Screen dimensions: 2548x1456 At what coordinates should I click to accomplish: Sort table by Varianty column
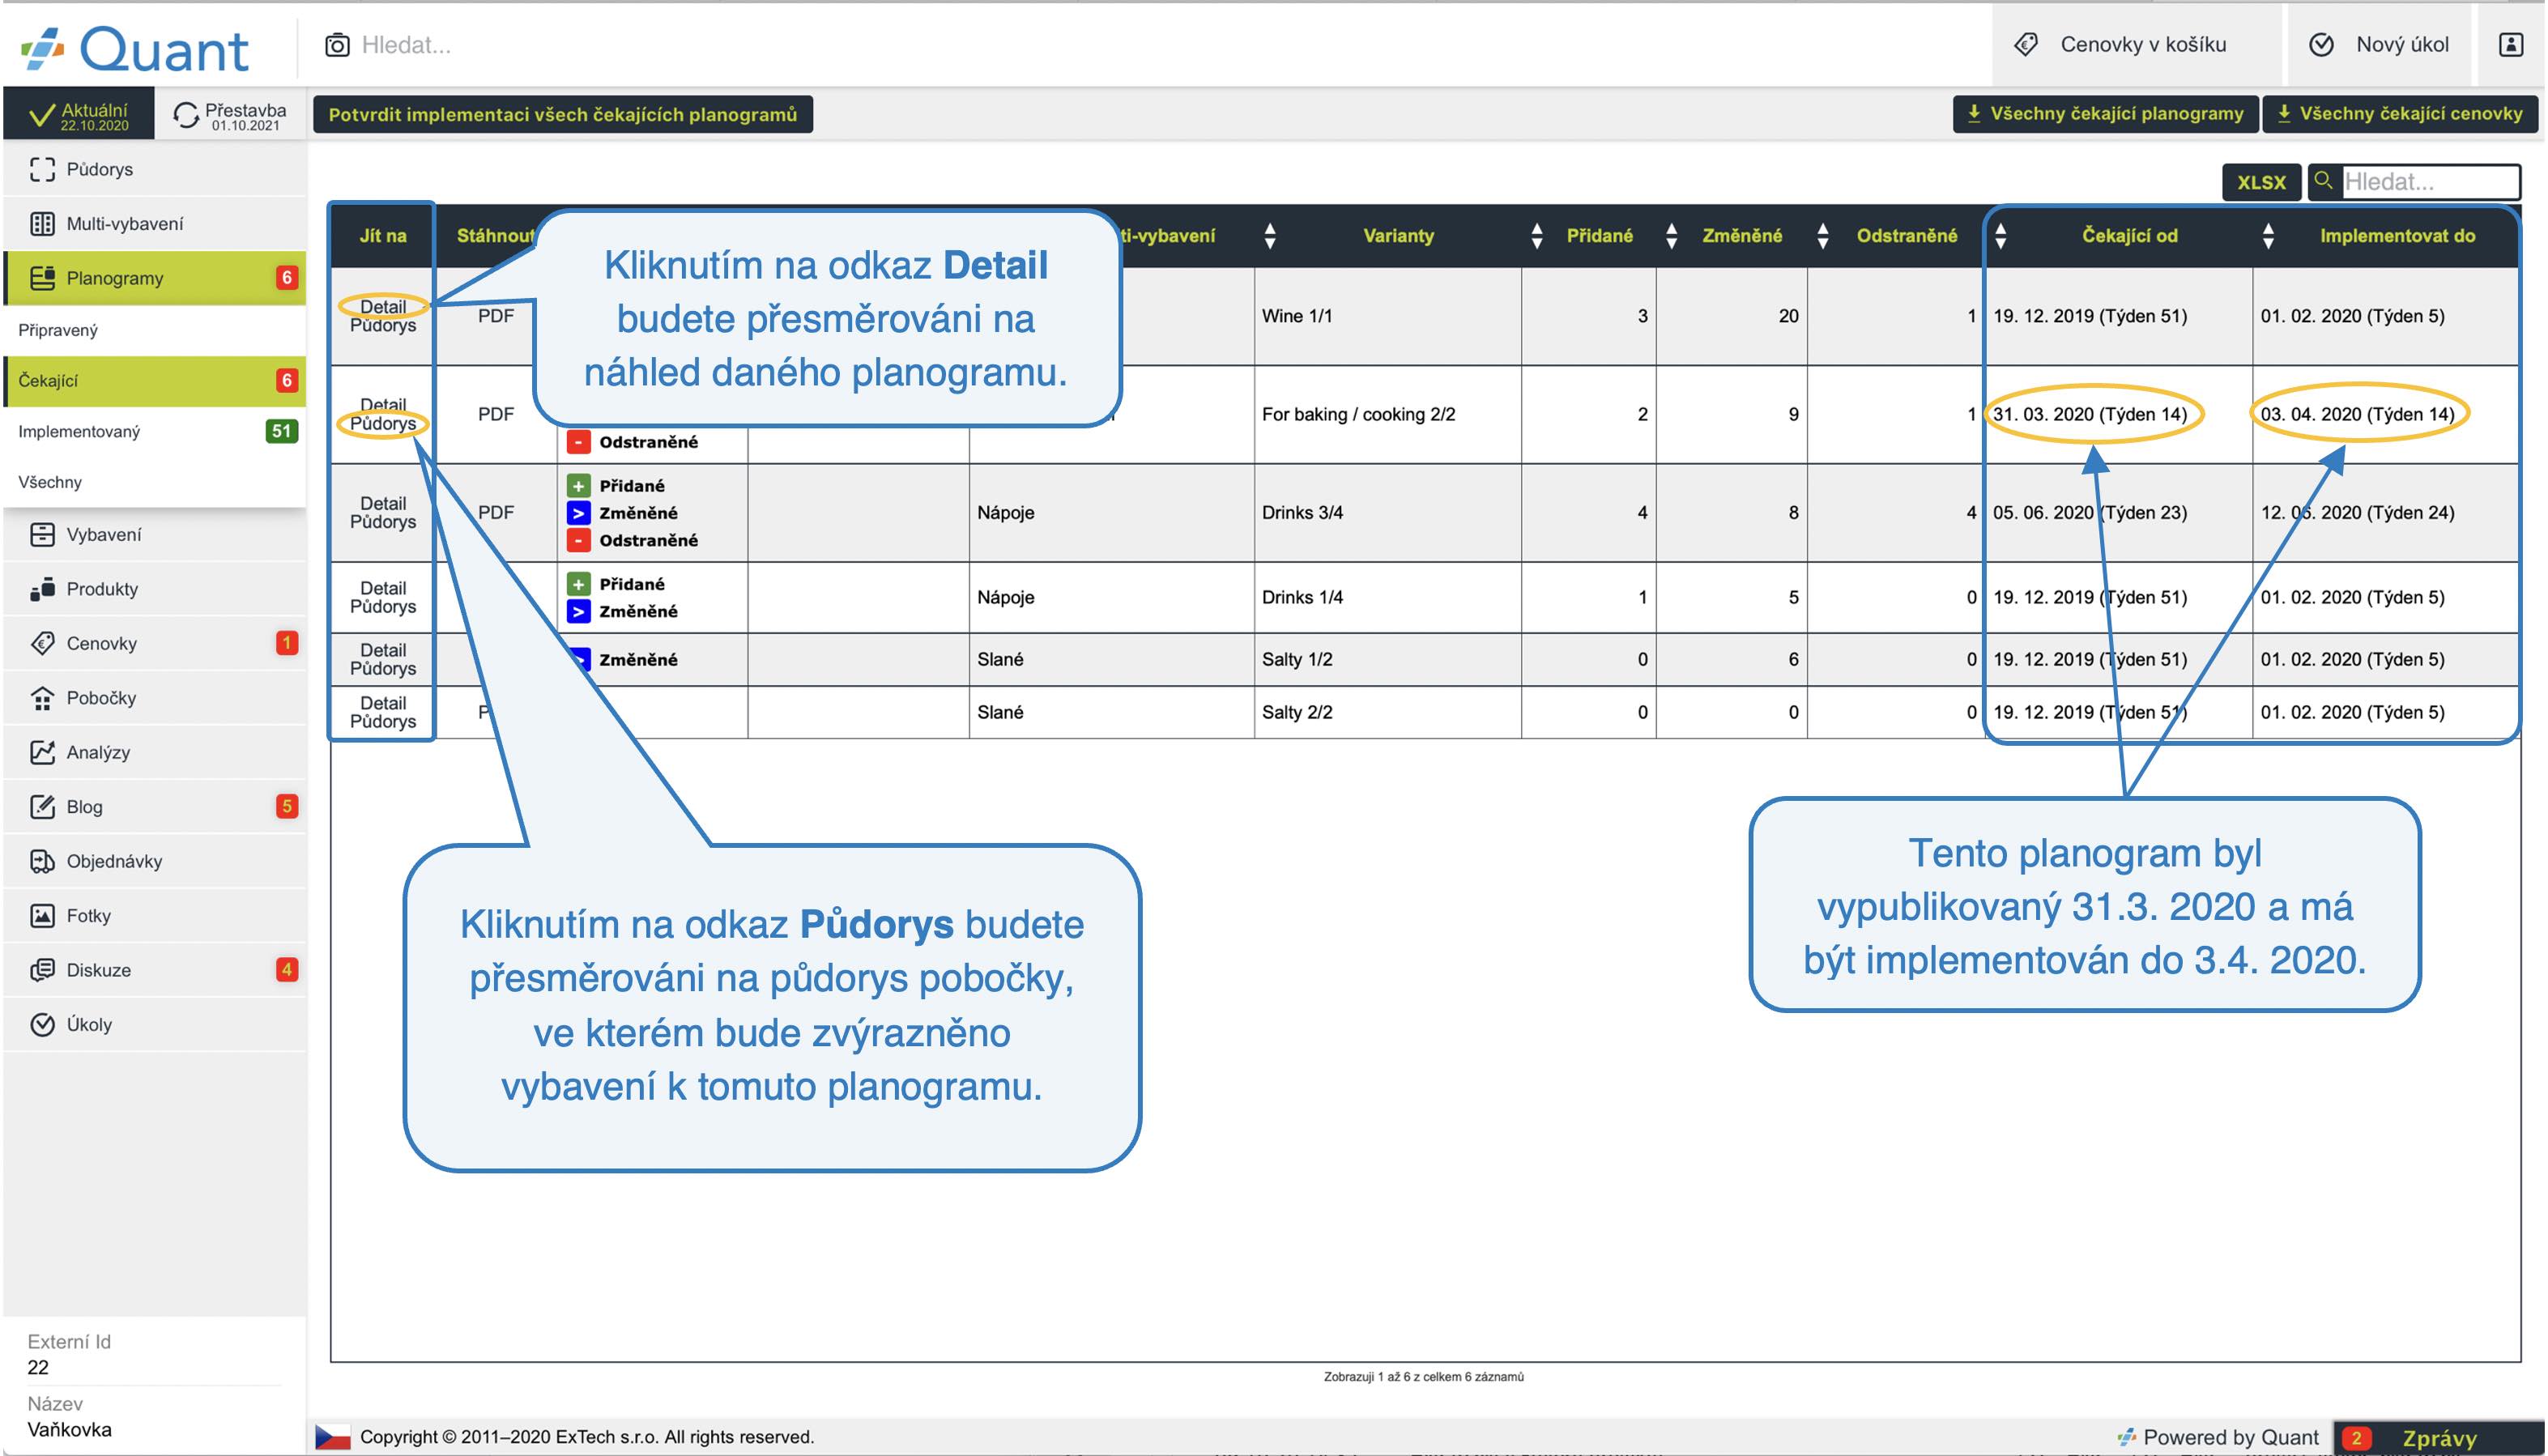click(1397, 236)
